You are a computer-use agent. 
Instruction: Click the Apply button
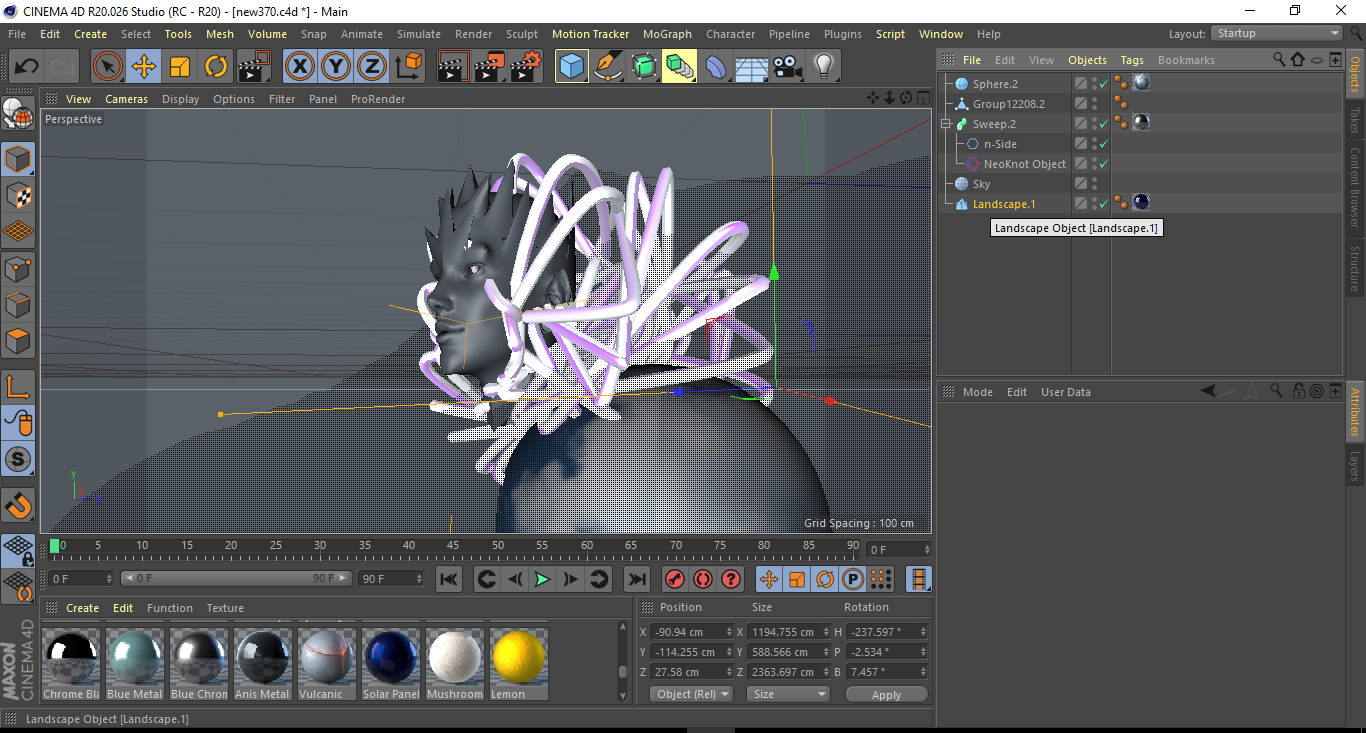tap(886, 694)
